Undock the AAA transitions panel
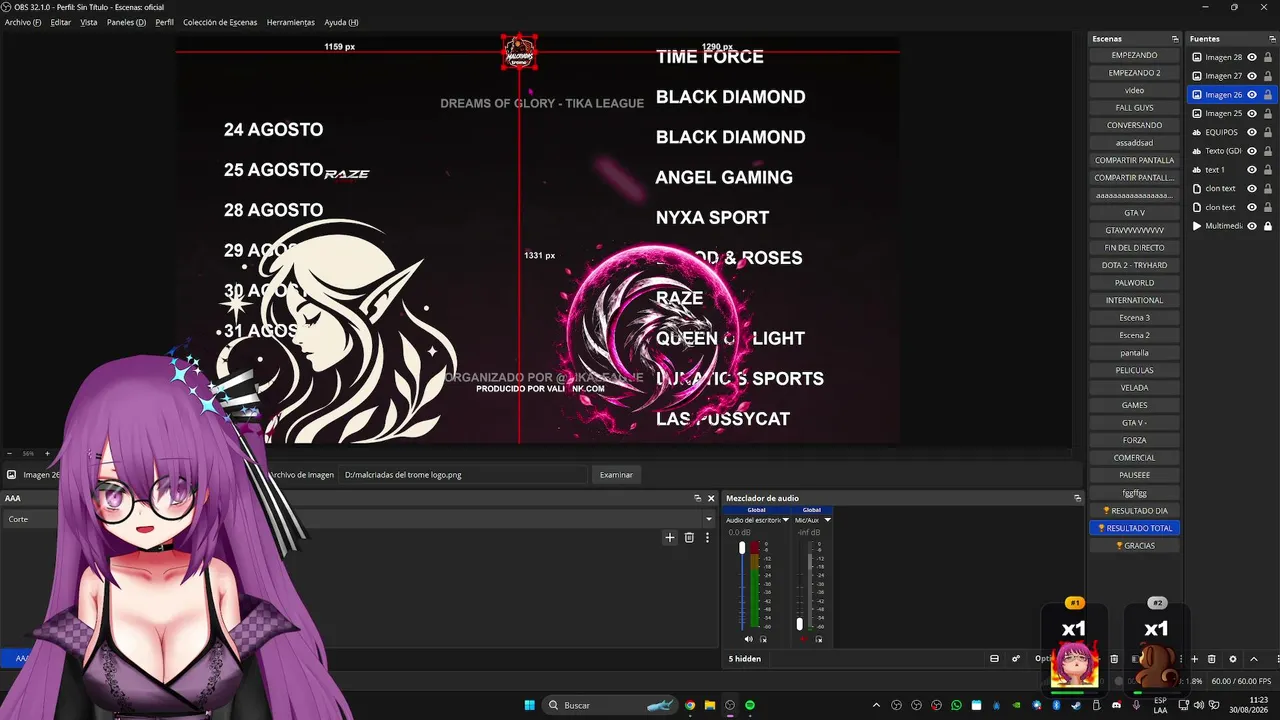 [x=697, y=498]
